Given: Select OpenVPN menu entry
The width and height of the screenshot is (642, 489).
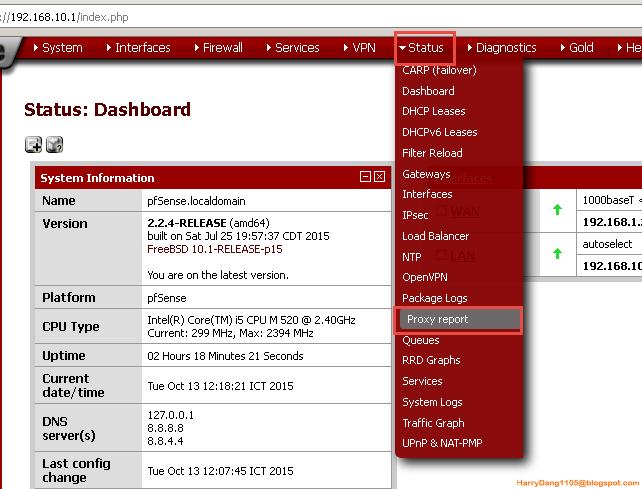Looking at the screenshot, I should click(425, 277).
